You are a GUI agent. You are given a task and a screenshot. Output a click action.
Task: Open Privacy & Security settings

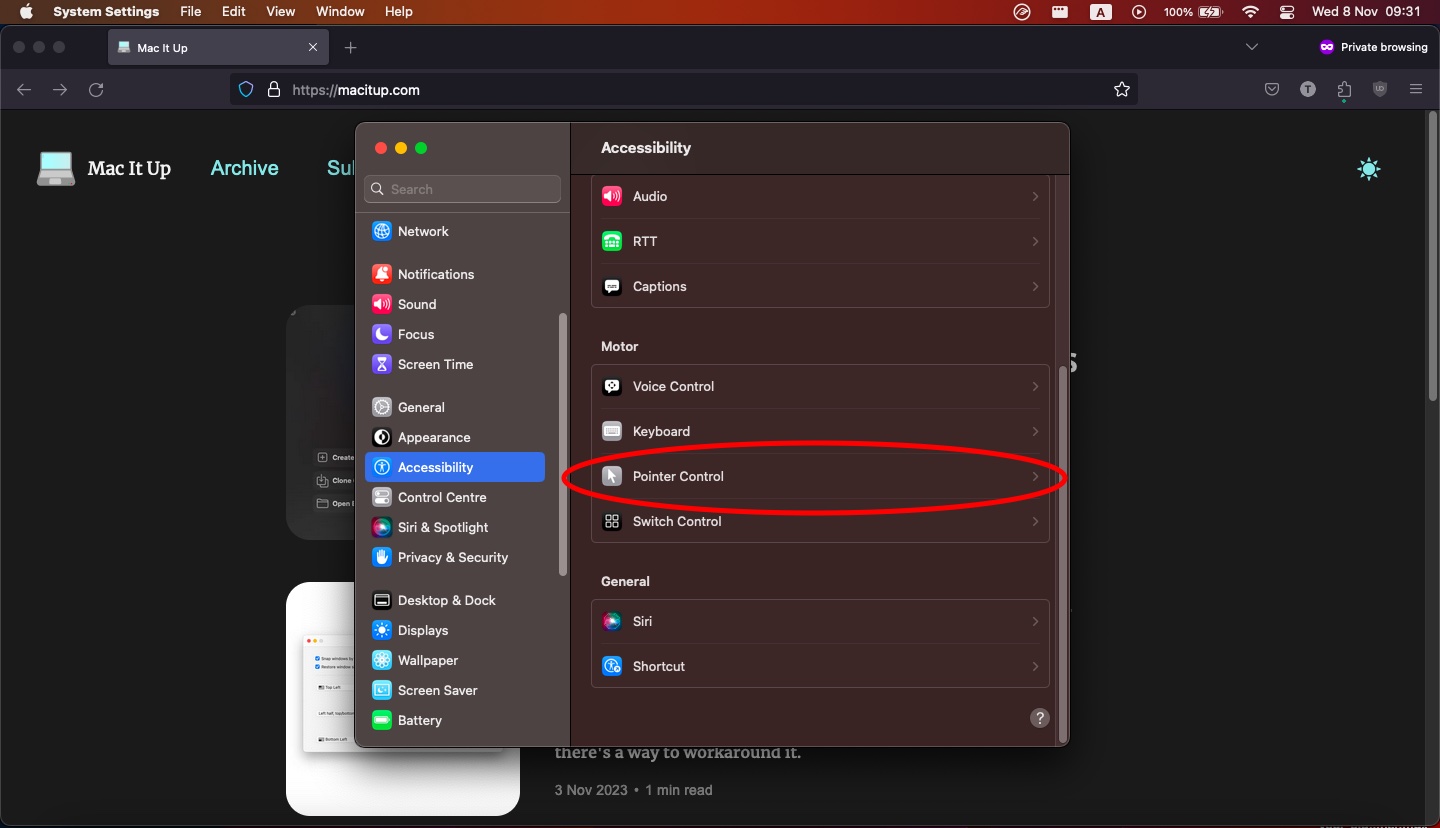[x=452, y=557]
